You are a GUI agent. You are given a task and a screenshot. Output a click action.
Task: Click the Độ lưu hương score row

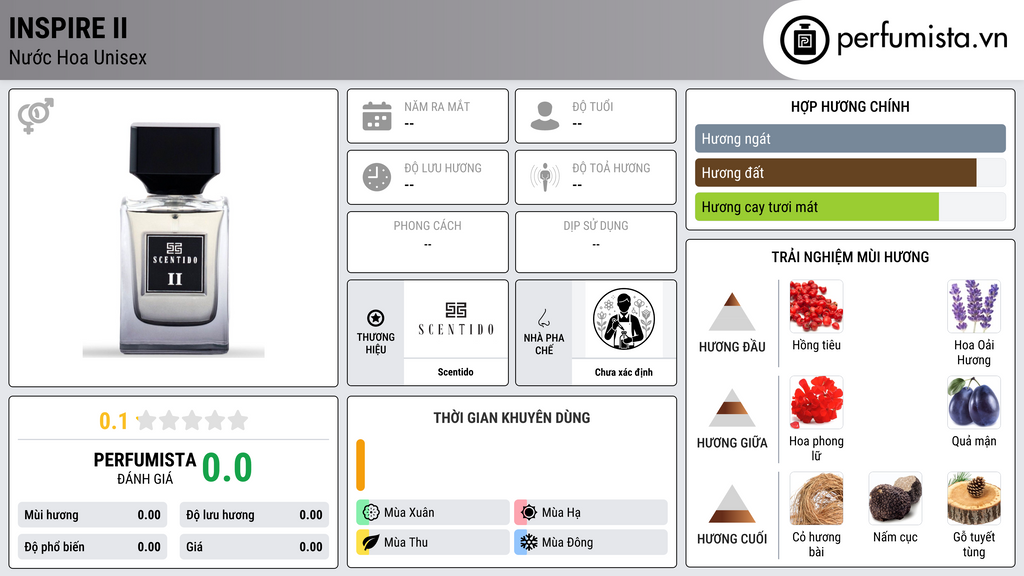tap(254, 515)
